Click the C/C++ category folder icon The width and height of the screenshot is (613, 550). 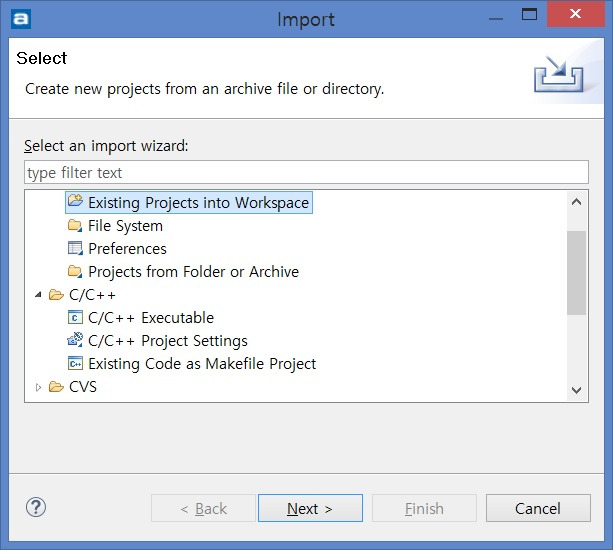click(x=56, y=295)
